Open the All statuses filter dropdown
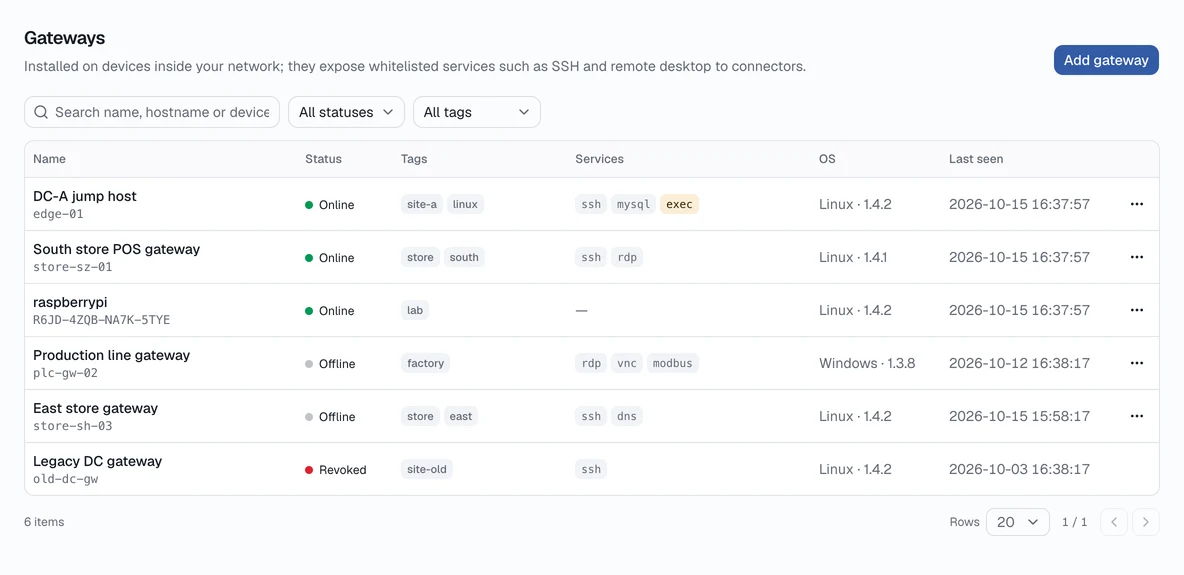 (347, 112)
